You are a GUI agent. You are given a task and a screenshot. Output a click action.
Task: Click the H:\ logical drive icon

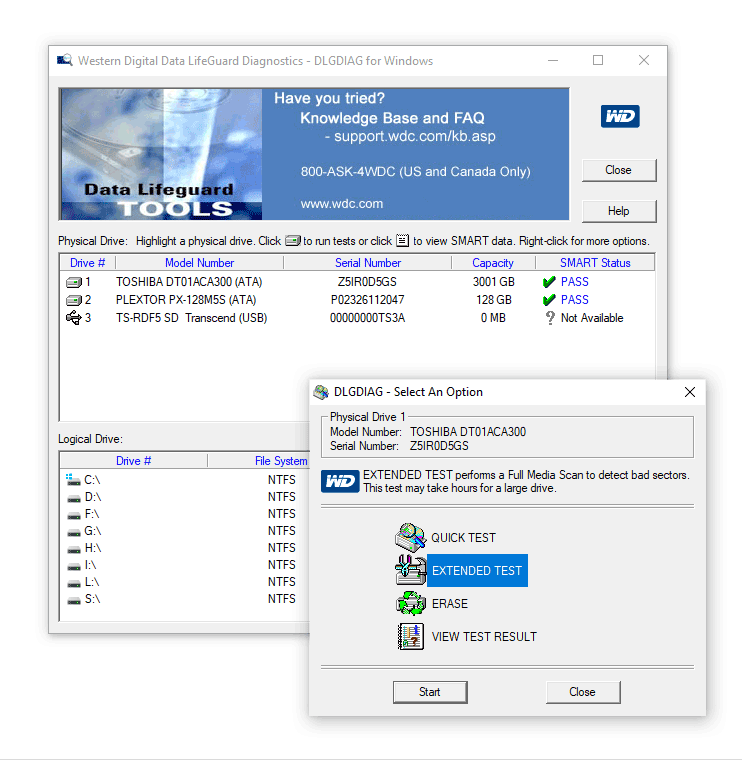[74, 549]
